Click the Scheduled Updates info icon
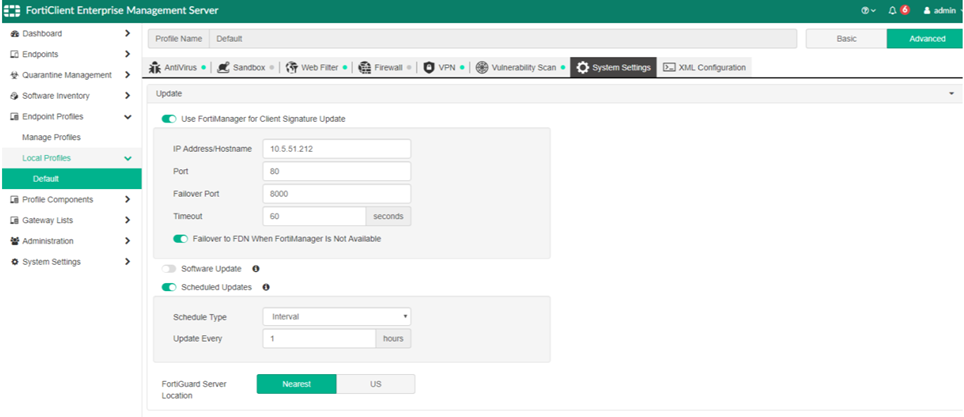 [266, 287]
